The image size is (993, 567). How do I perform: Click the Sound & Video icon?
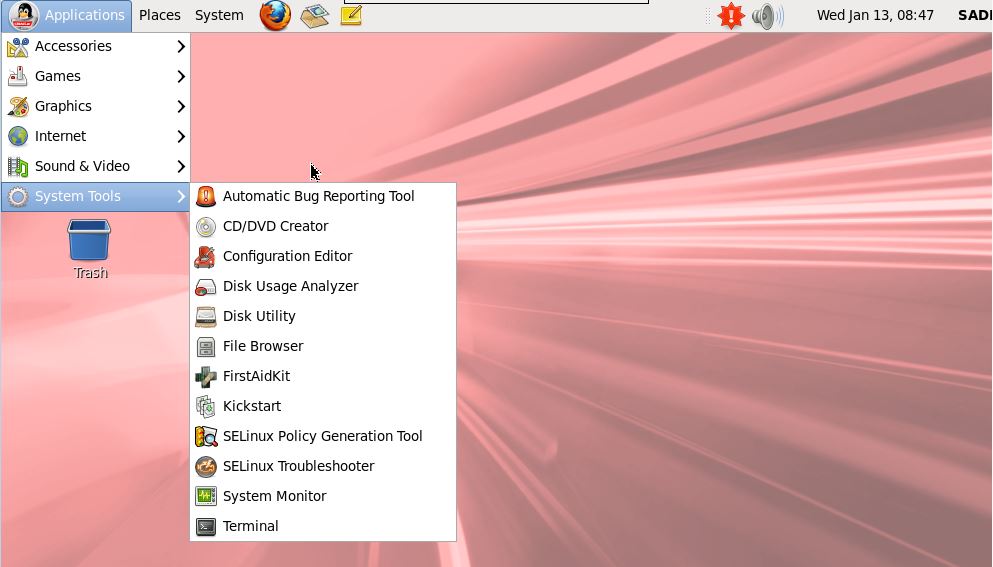coord(18,166)
